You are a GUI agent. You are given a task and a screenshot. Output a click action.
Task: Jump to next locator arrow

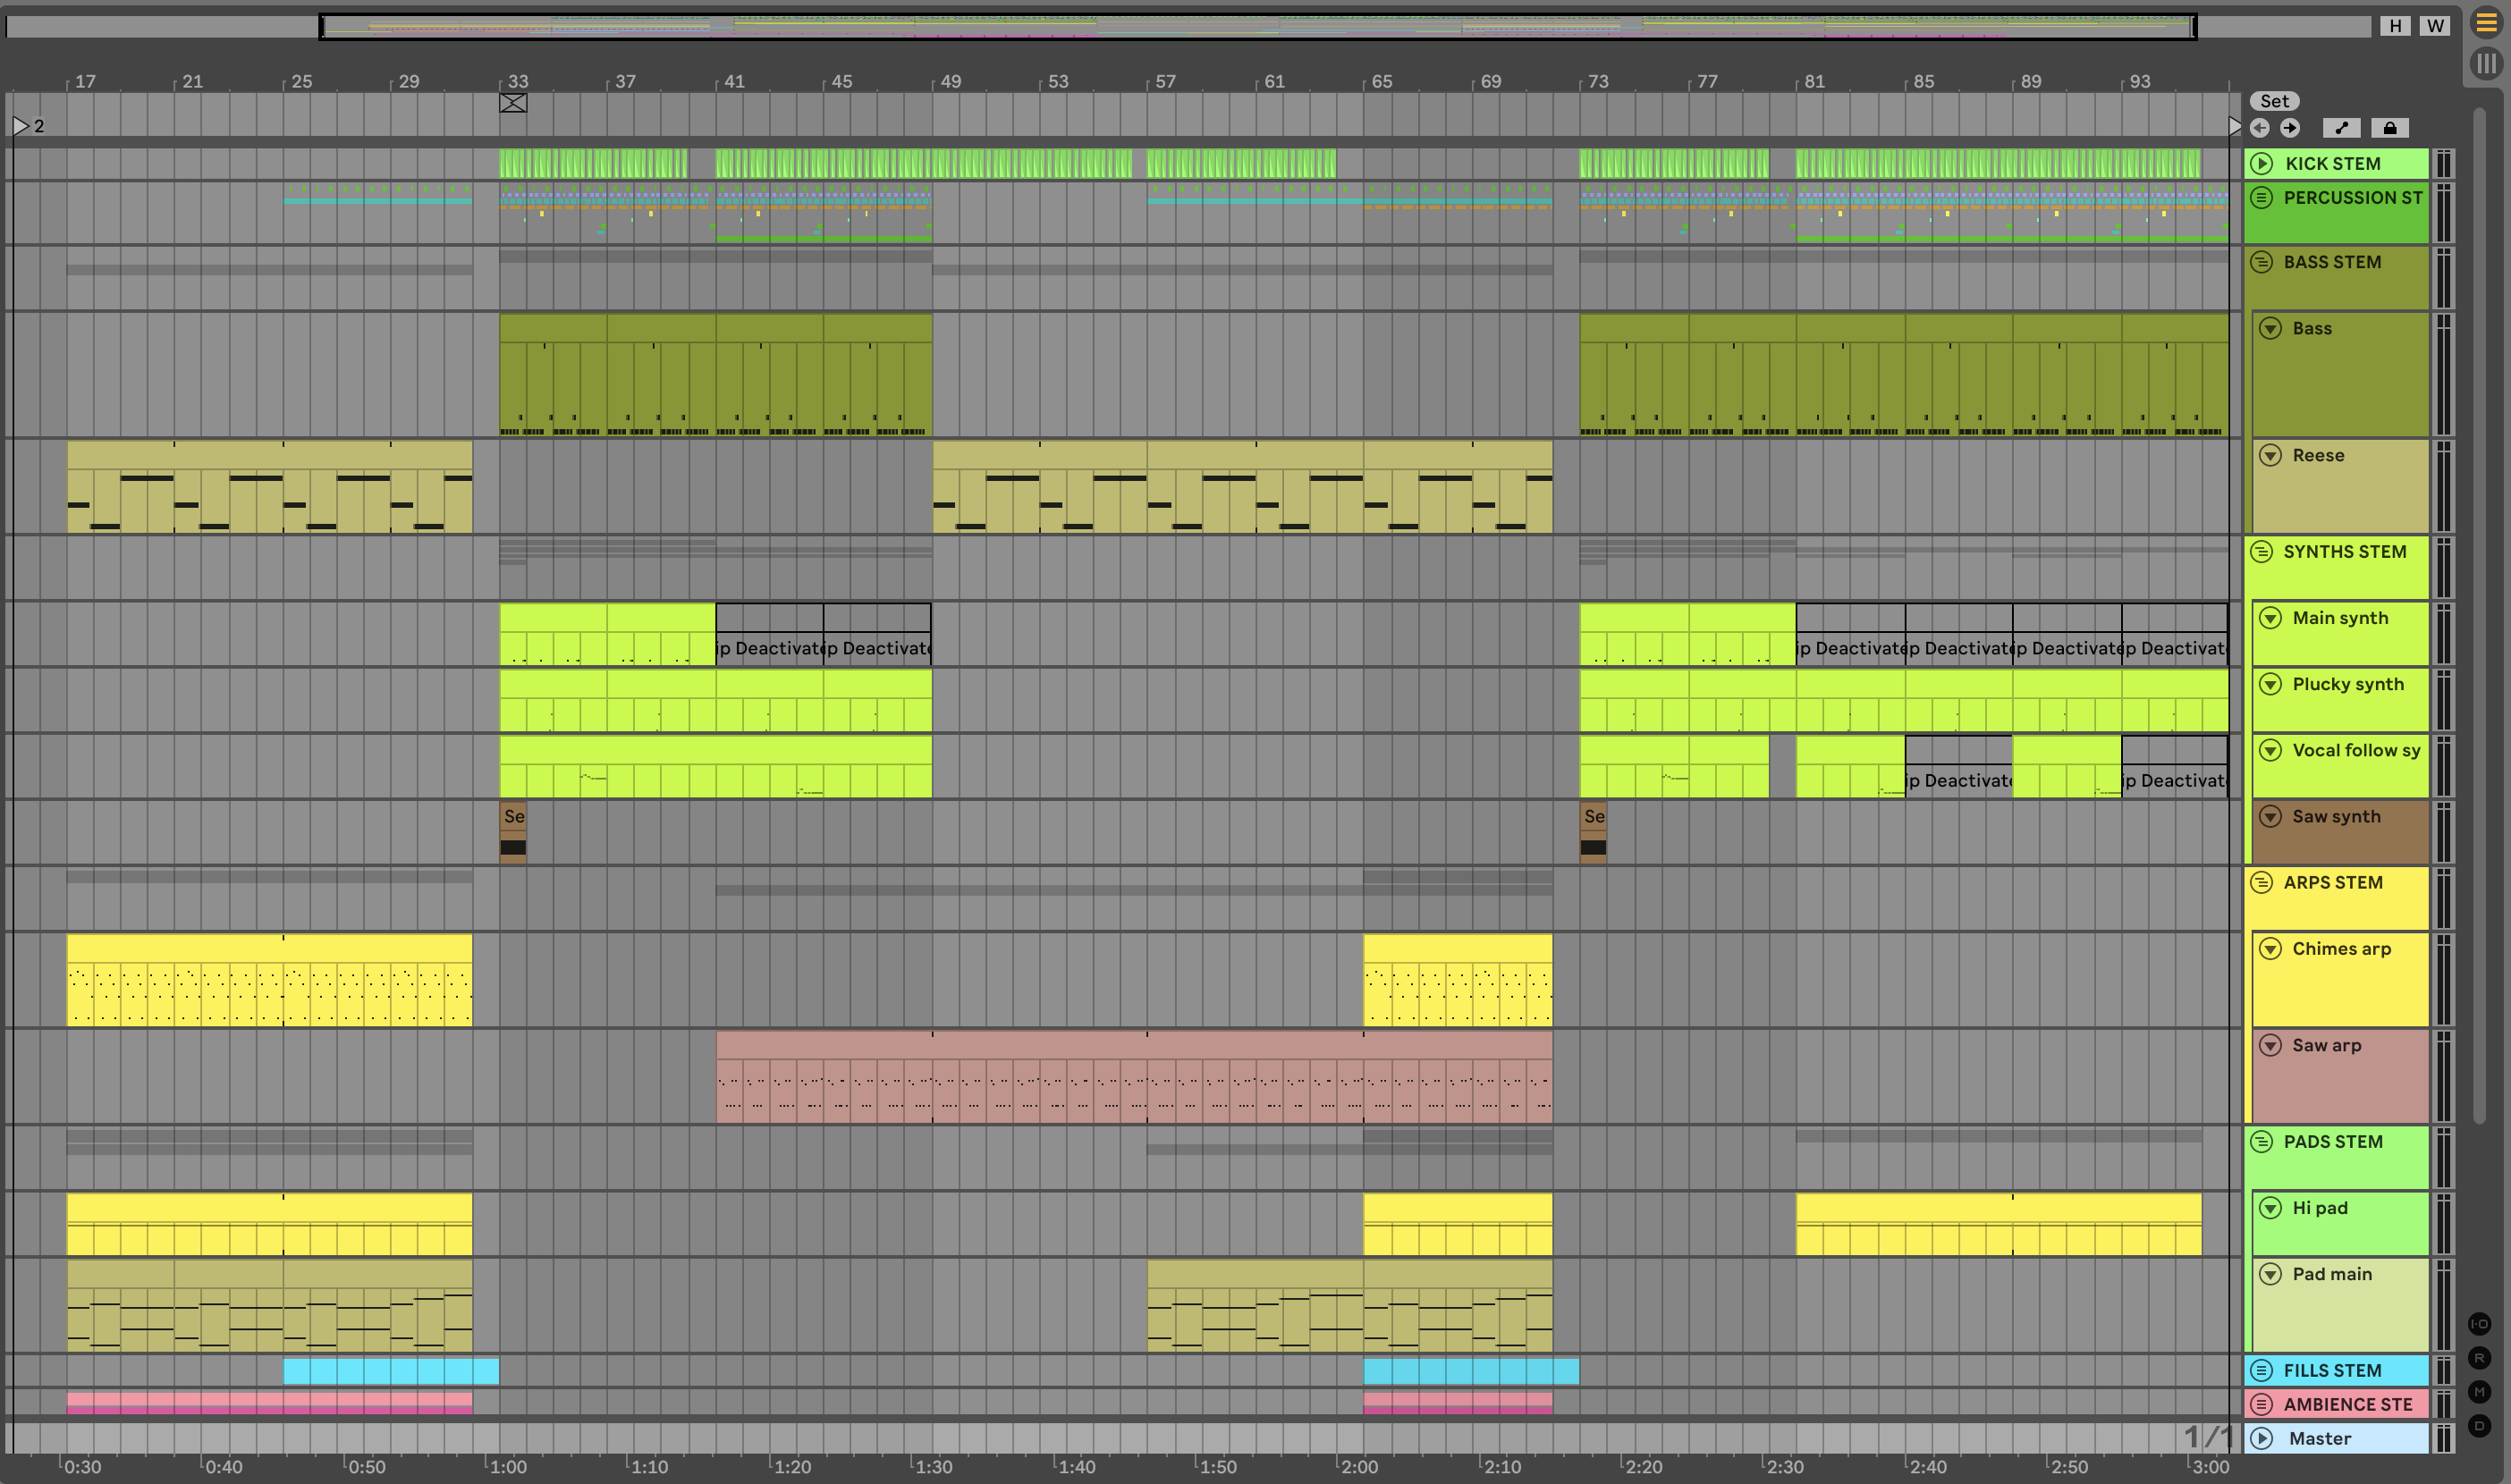click(x=2290, y=127)
